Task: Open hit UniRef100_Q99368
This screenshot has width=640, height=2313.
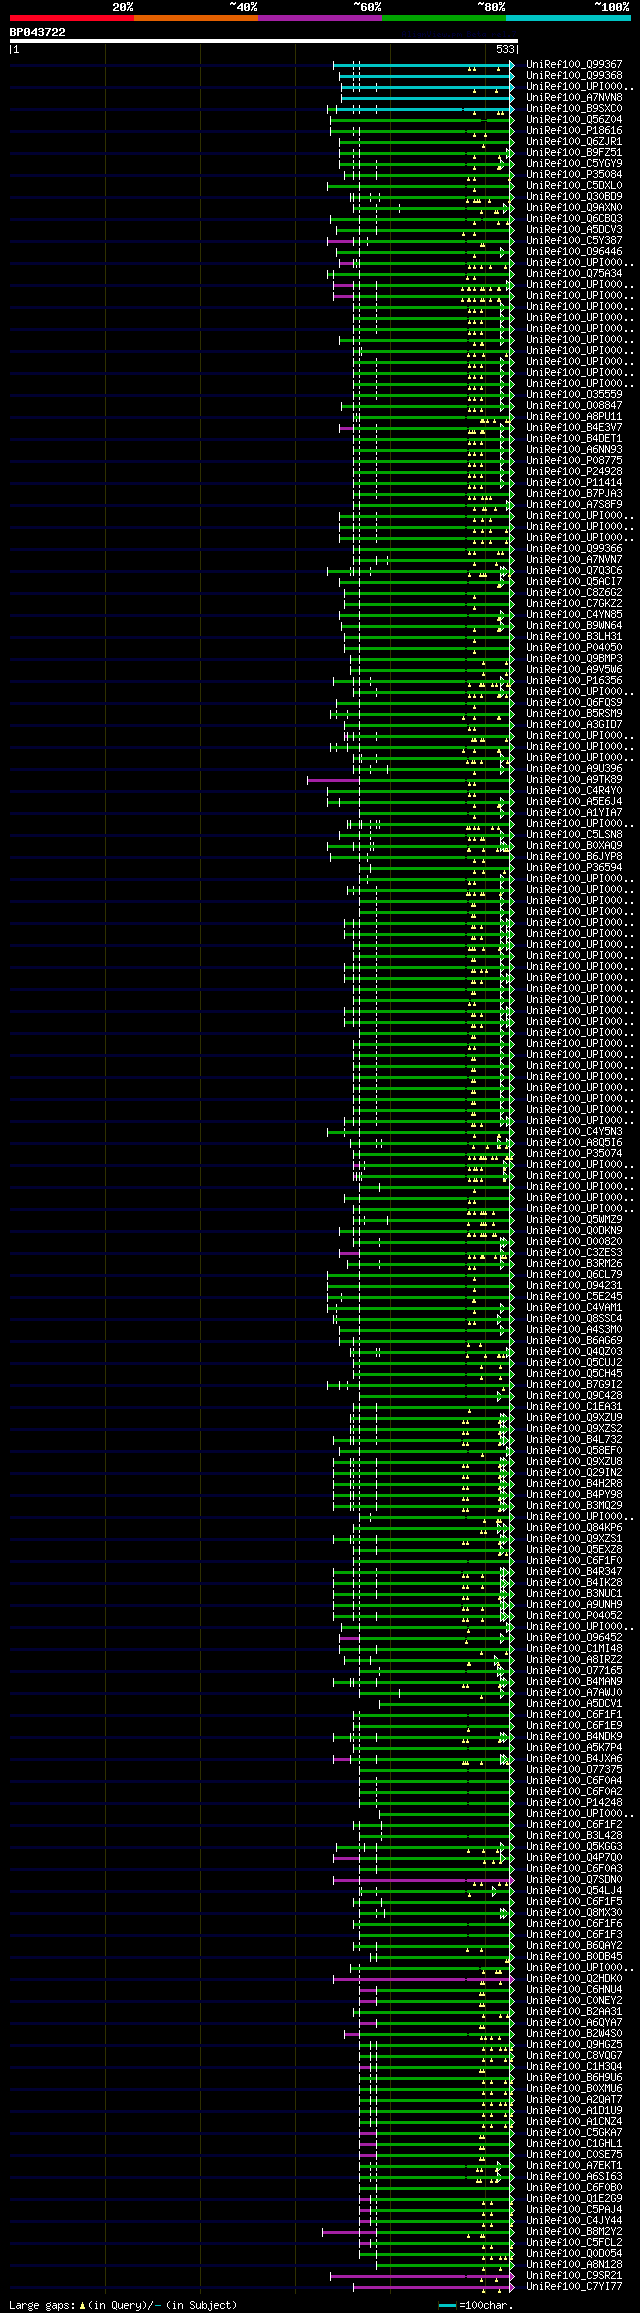Action: [x=574, y=75]
